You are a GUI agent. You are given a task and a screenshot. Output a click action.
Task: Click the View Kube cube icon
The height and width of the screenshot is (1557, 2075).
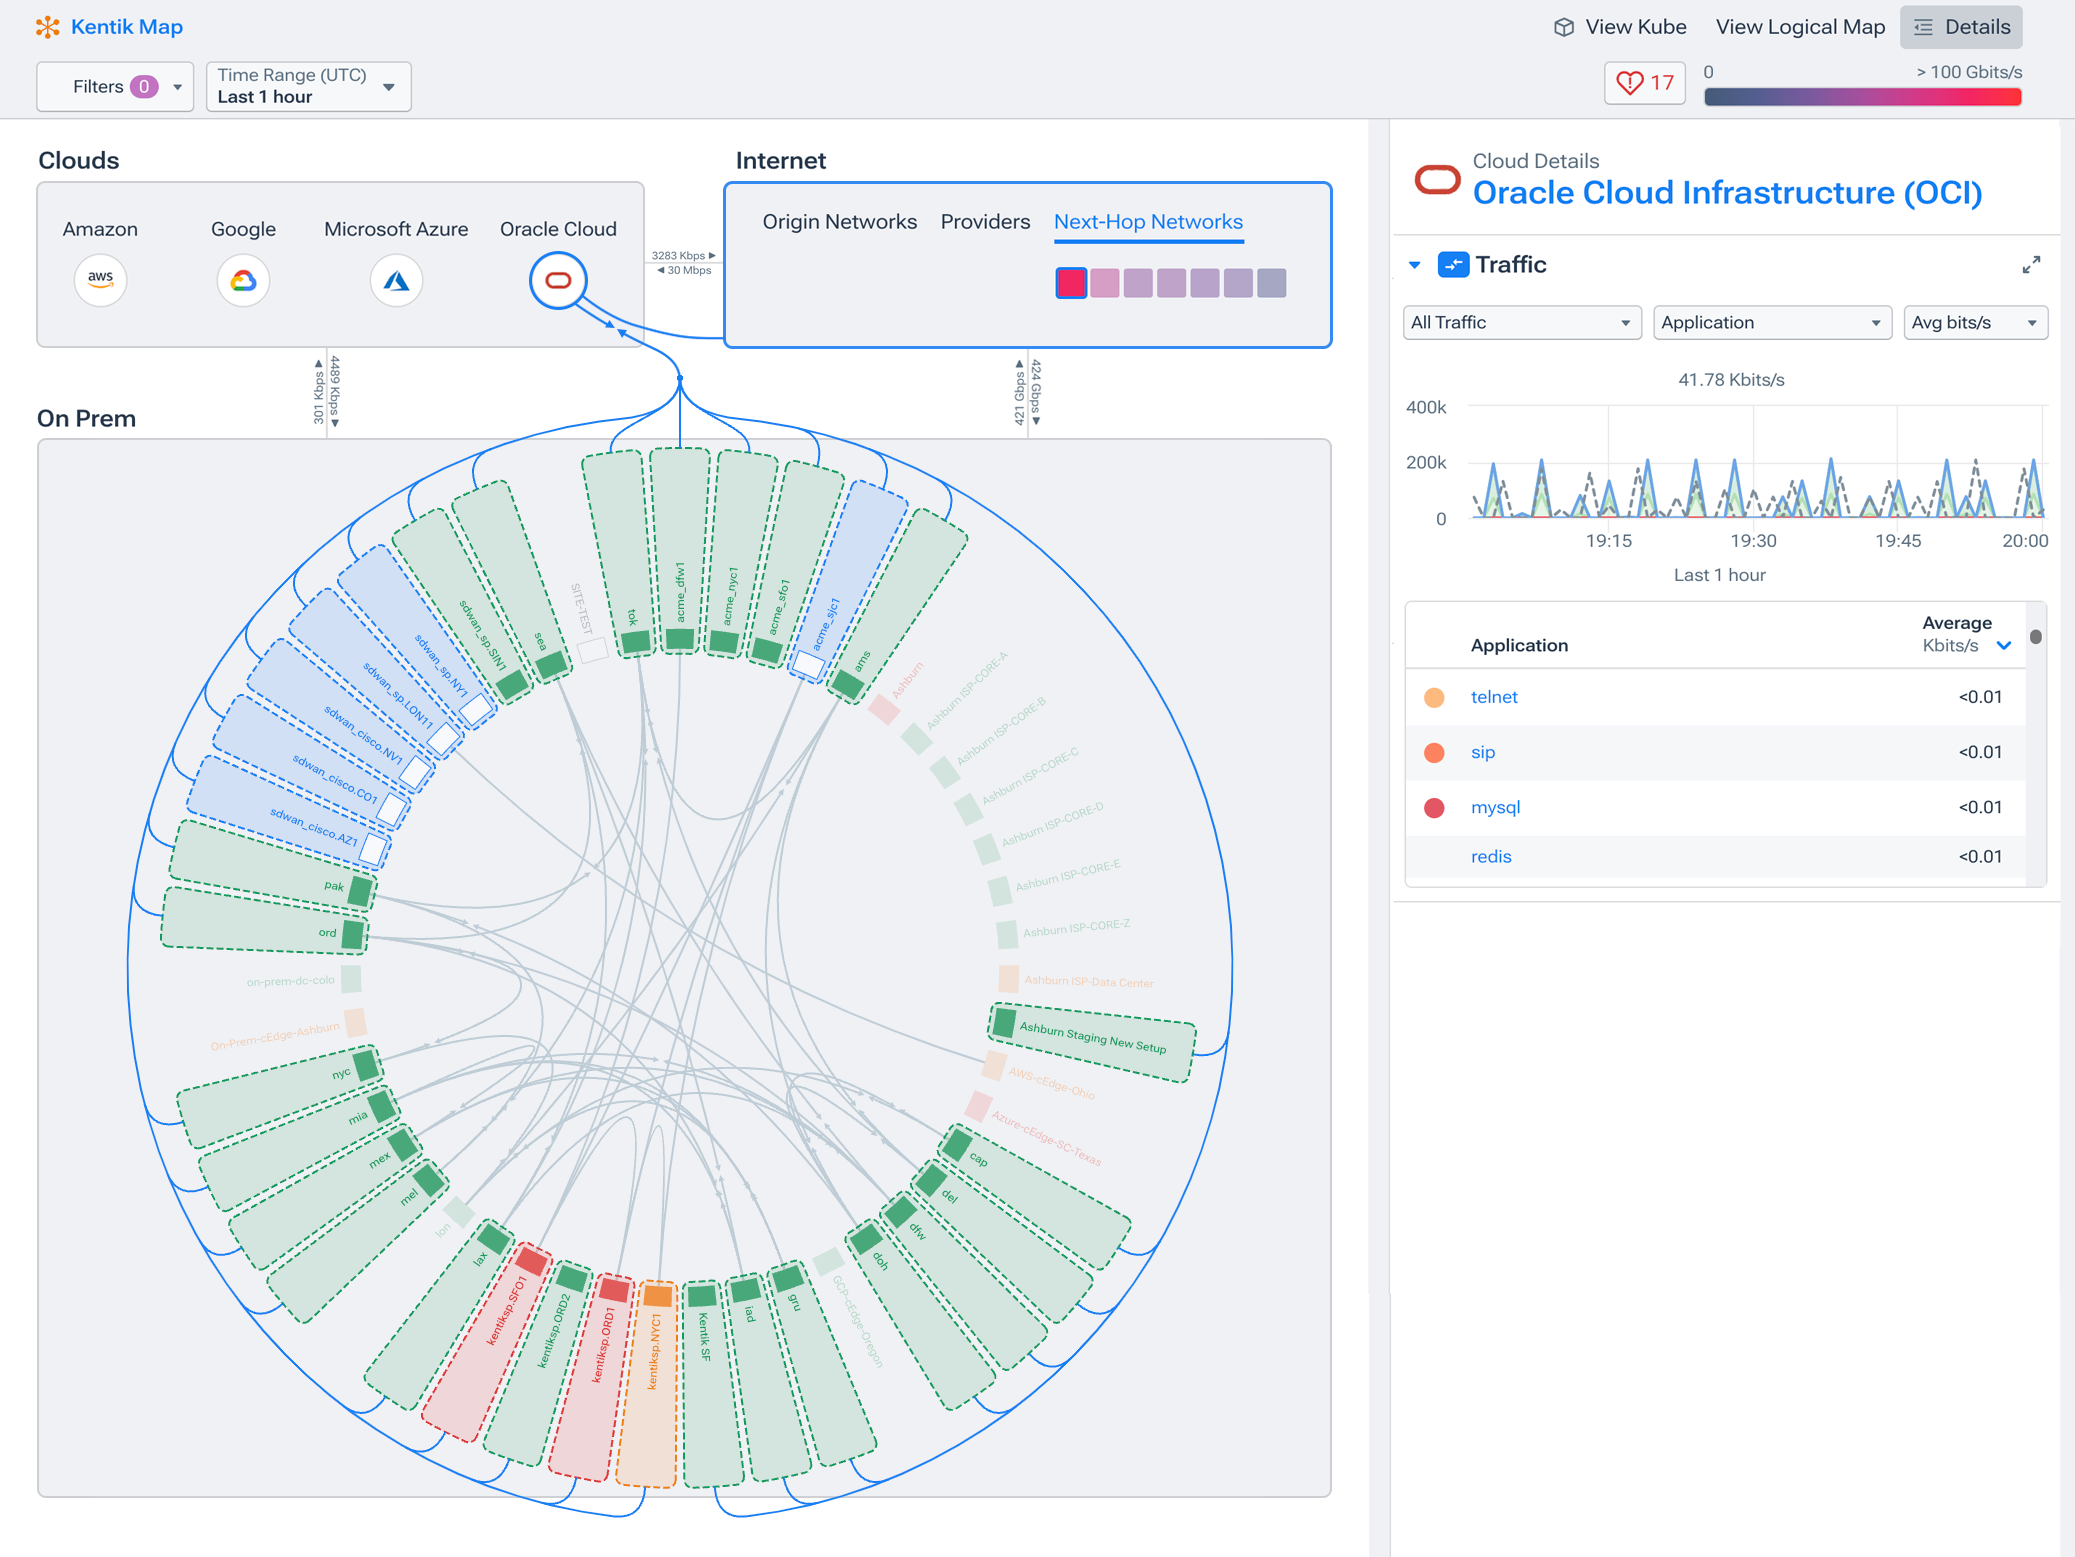tap(1564, 27)
